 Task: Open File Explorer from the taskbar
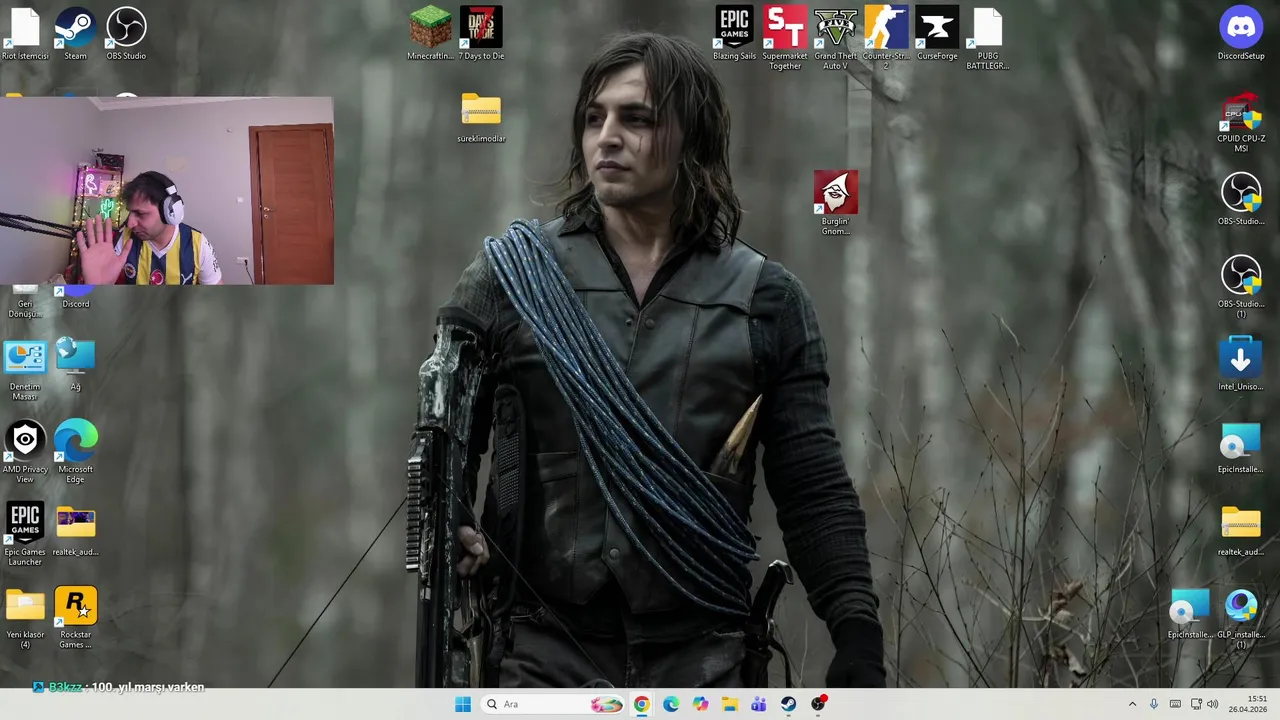click(x=730, y=704)
